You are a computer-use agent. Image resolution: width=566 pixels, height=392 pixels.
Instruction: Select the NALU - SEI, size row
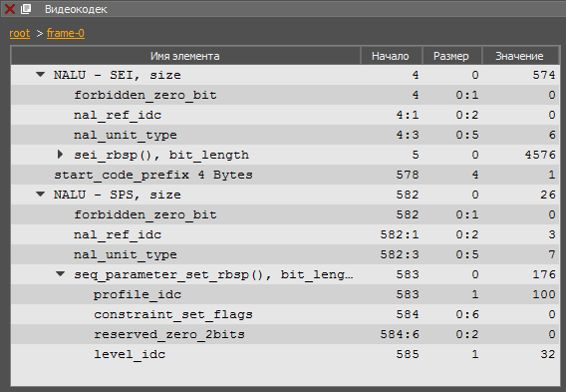tap(285, 75)
